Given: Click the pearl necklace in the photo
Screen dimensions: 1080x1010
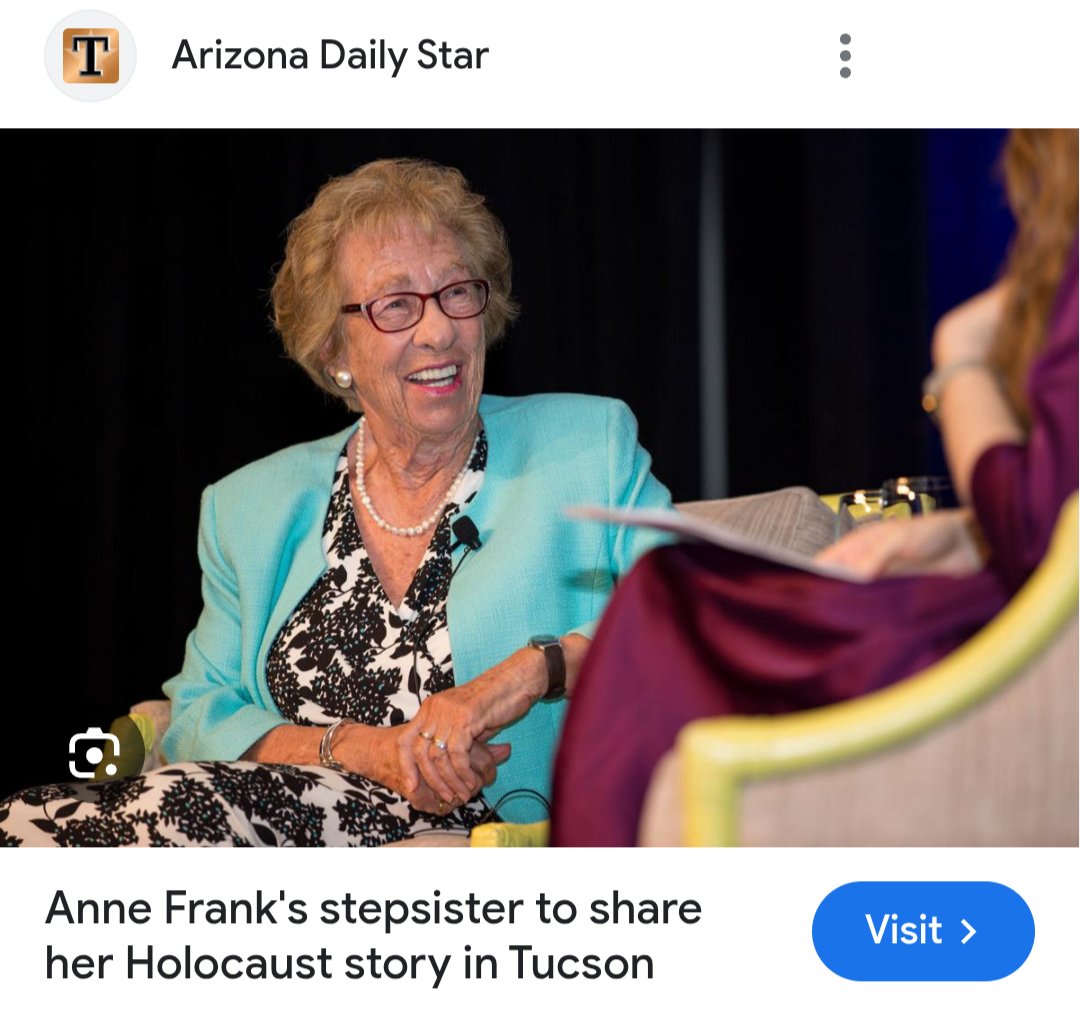Looking at the screenshot, I should 406,486.
